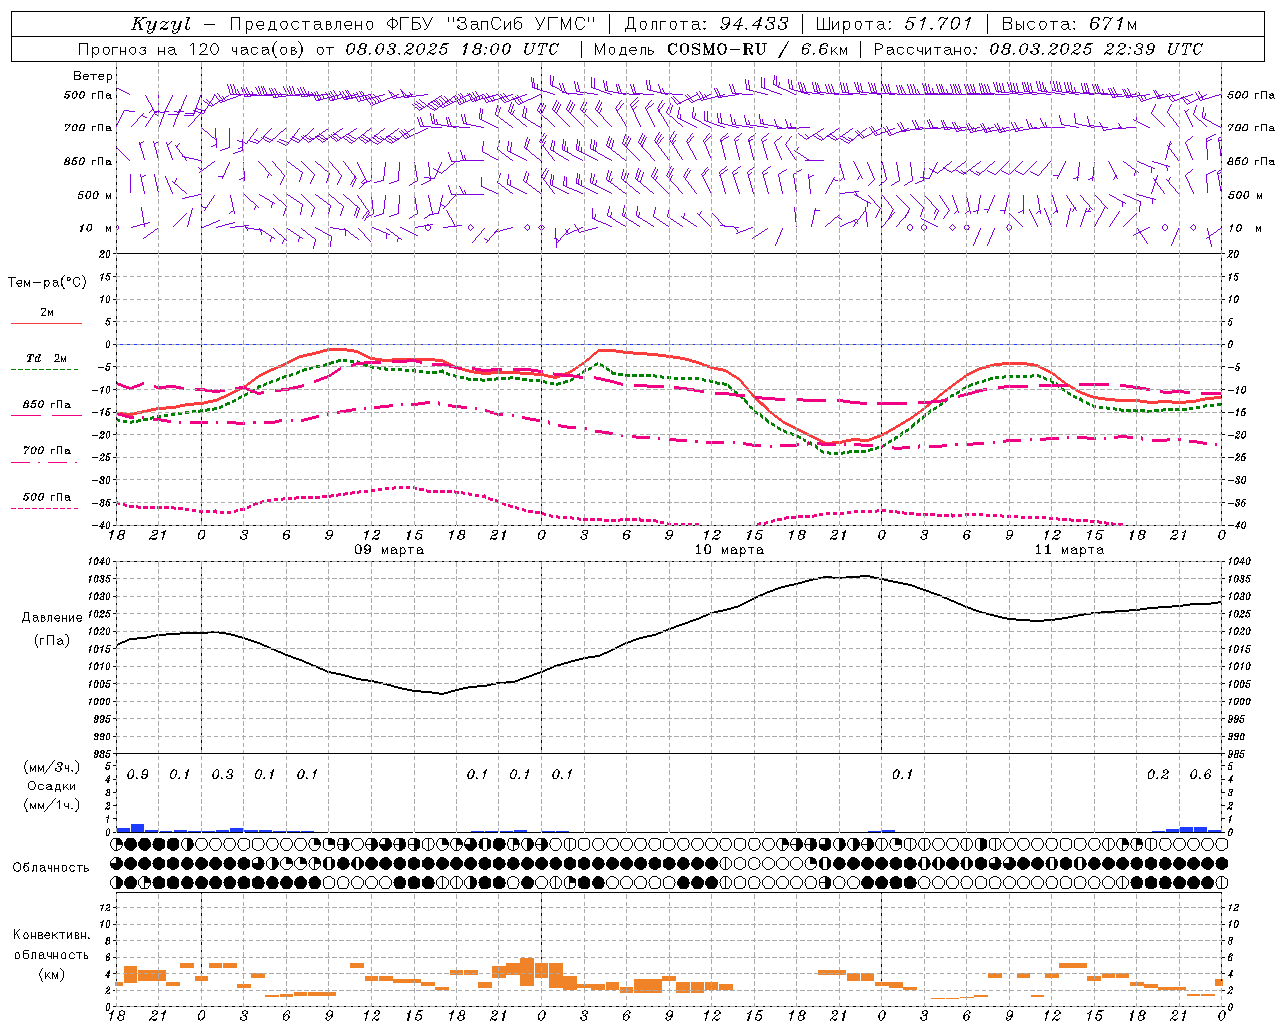Click the "Td 2м" dew point legend entry
Screen dimensions: 1280x1024
47,358
